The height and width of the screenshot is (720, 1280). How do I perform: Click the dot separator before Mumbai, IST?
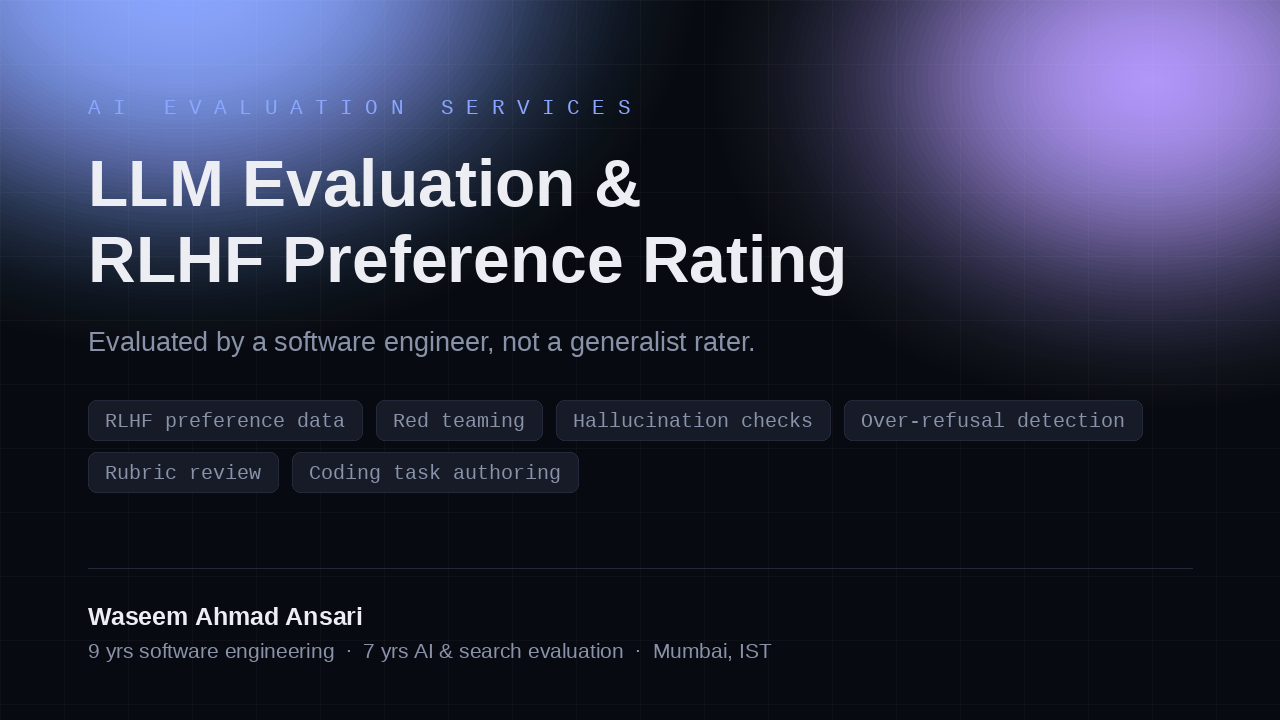click(638, 651)
